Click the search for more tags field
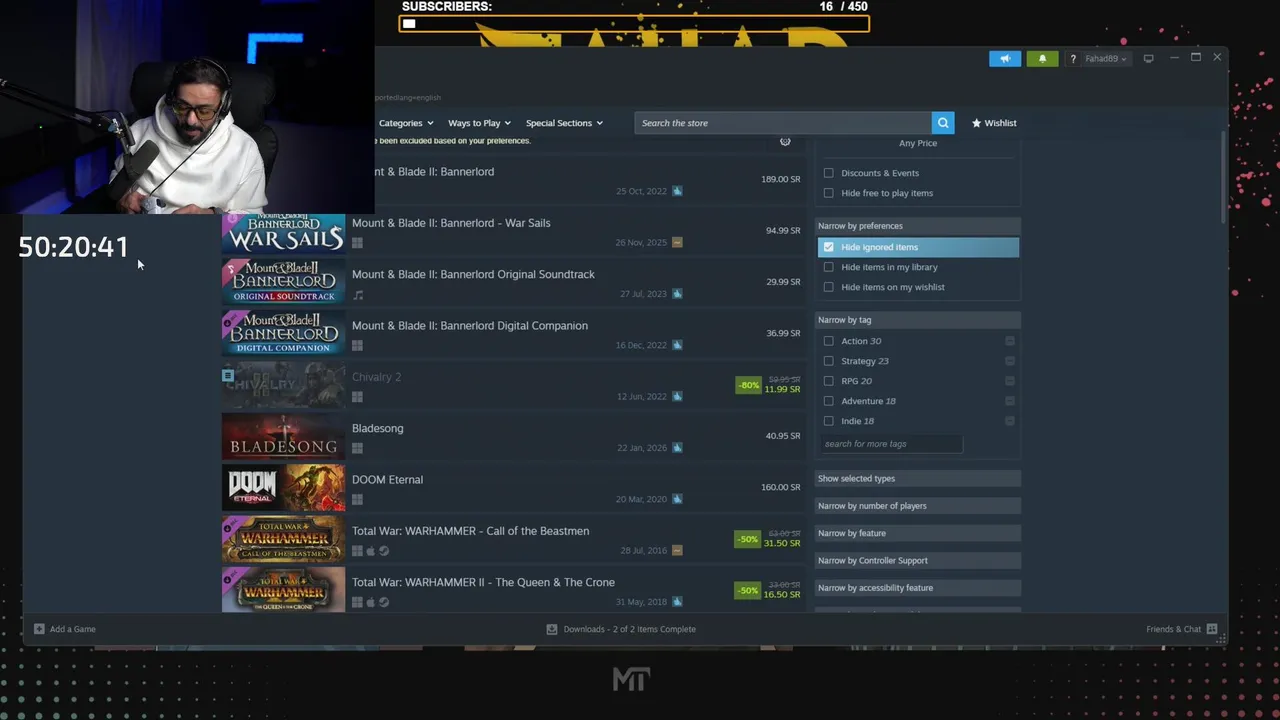1280x720 pixels. pos(891,444)
